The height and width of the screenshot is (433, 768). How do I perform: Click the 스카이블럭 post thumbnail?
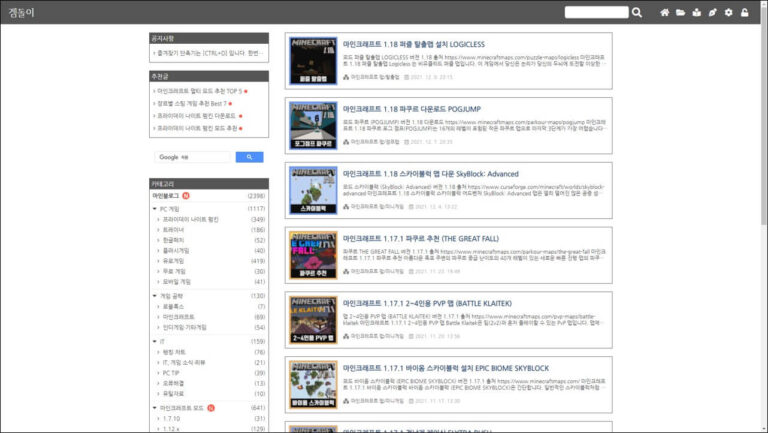pyautogui.click(x=313, y=190)
